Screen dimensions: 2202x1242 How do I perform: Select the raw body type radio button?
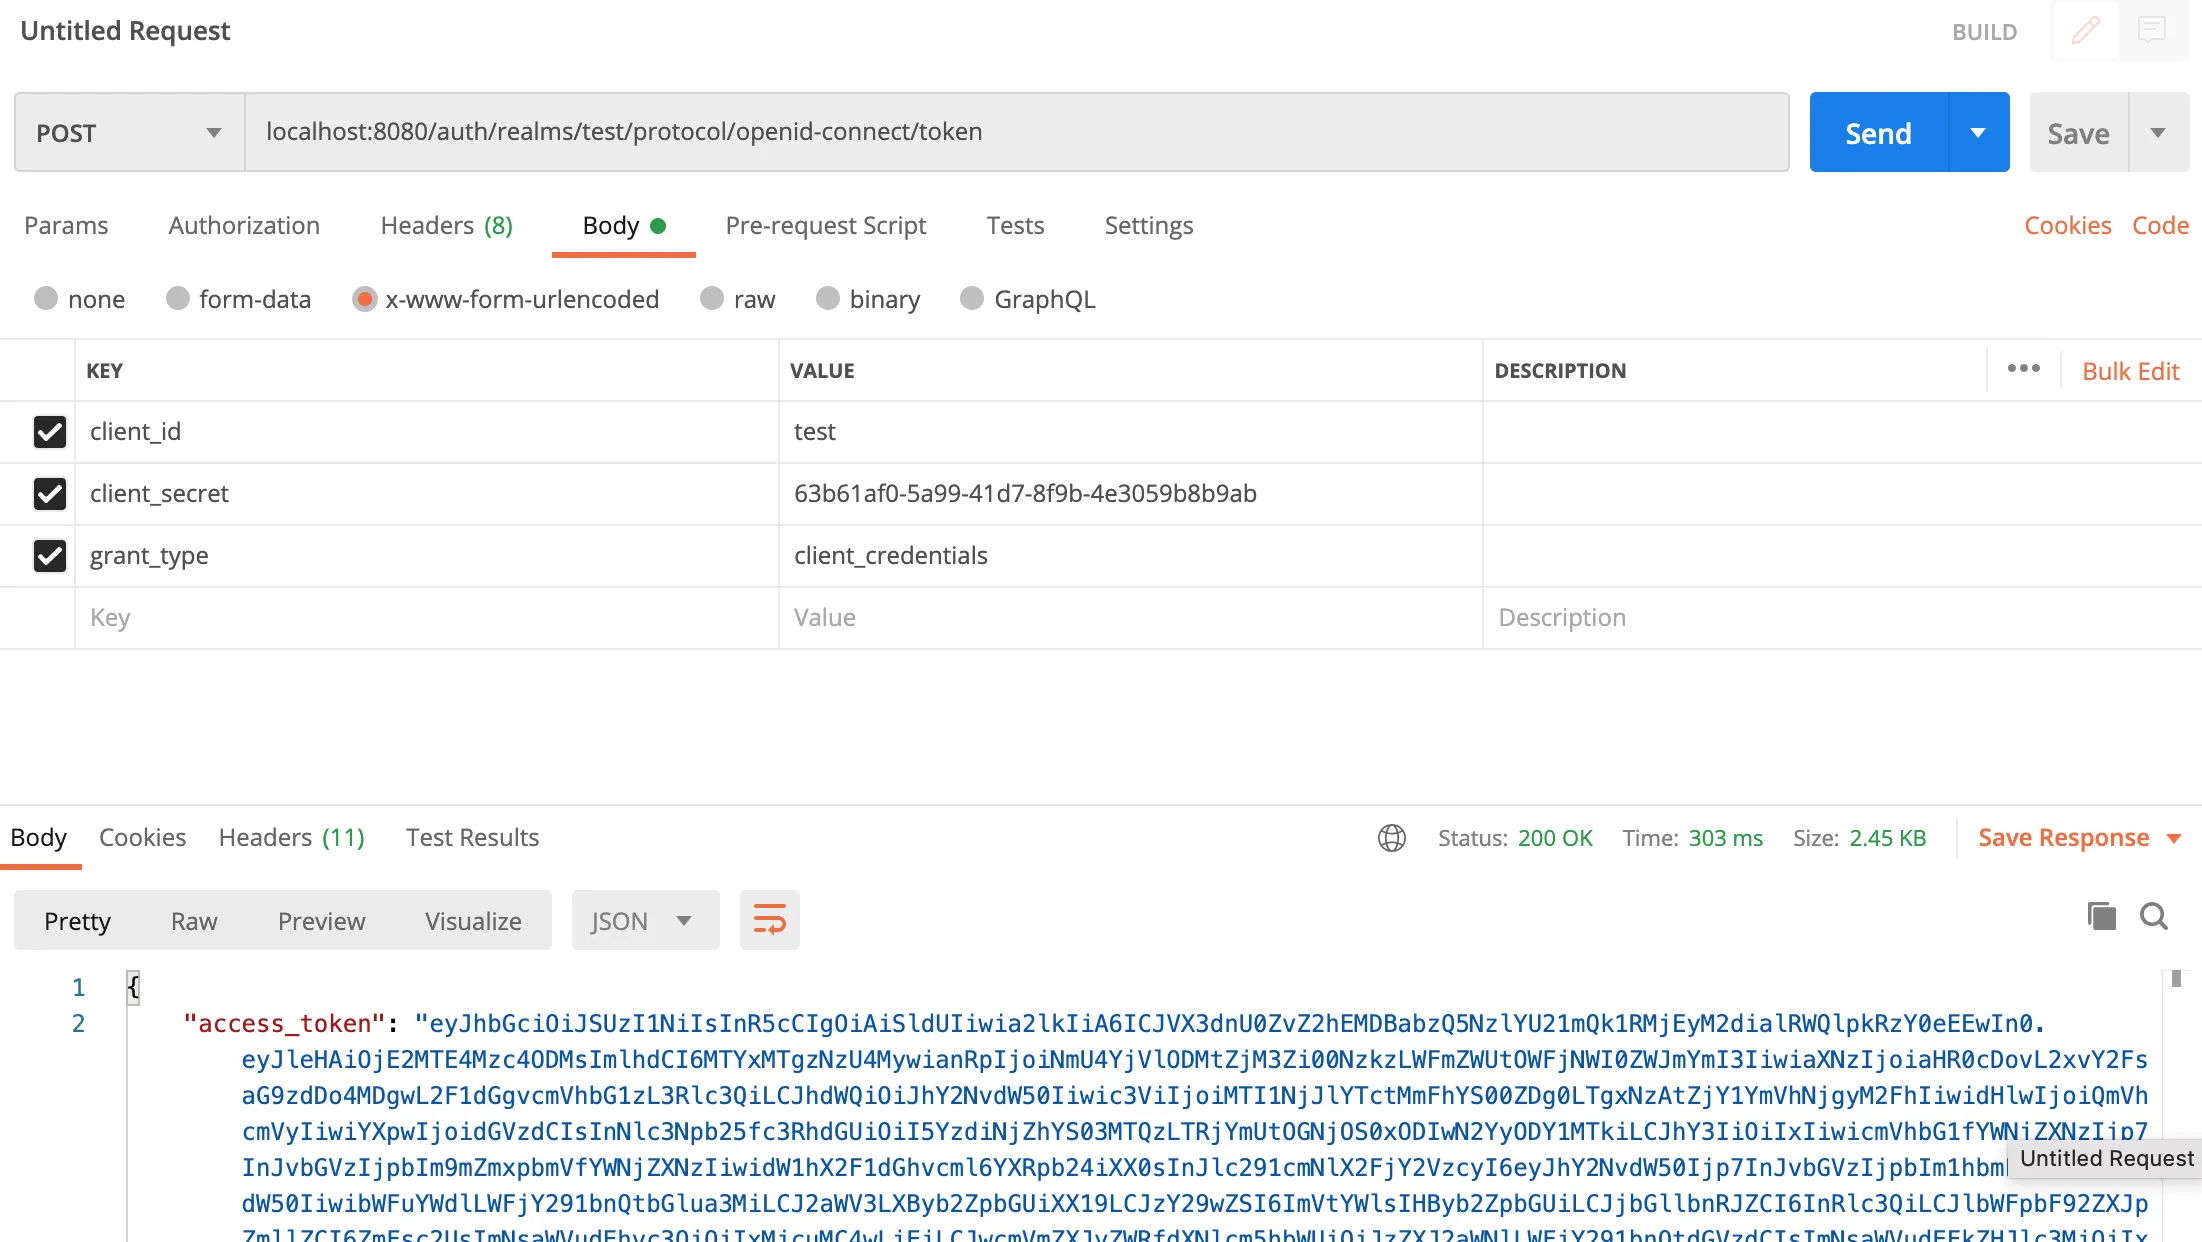(x=712, y=299)
